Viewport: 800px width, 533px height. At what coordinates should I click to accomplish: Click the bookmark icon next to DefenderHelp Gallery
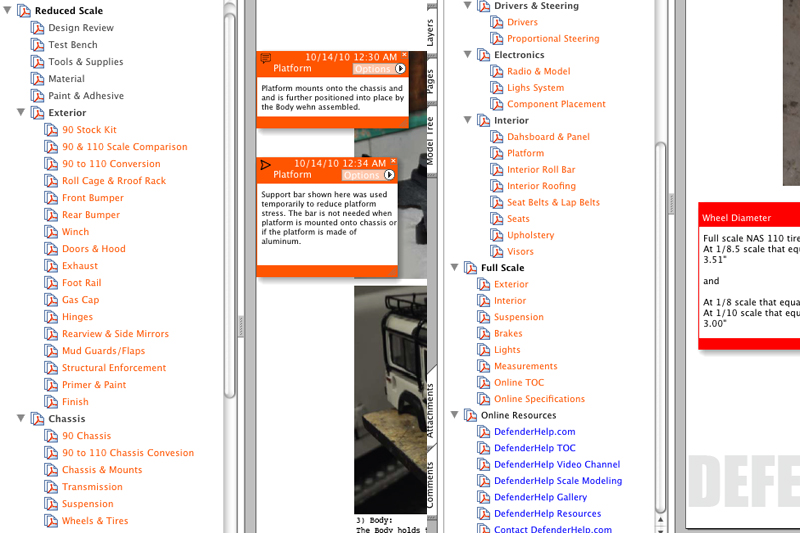click(x=483, y=497)
